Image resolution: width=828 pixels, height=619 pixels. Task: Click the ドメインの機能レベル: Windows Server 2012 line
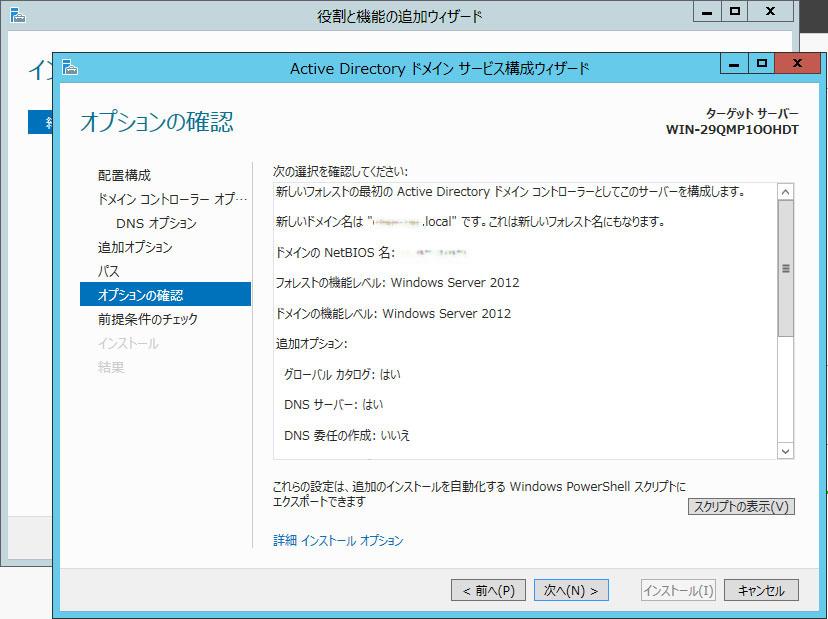393,313
